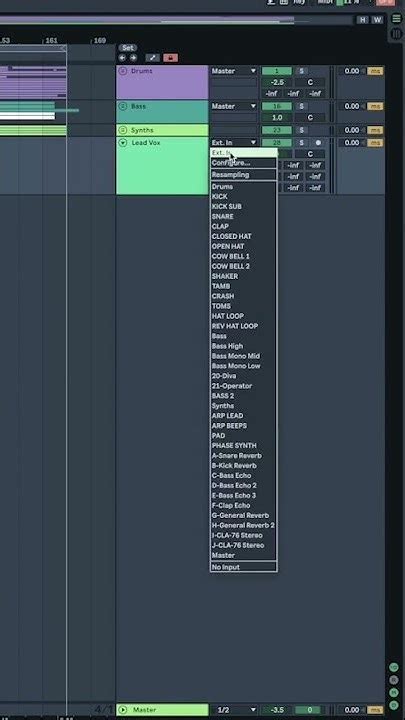
Task: Open Master track 1/2 output dropdown
Action: click(234, 710)
